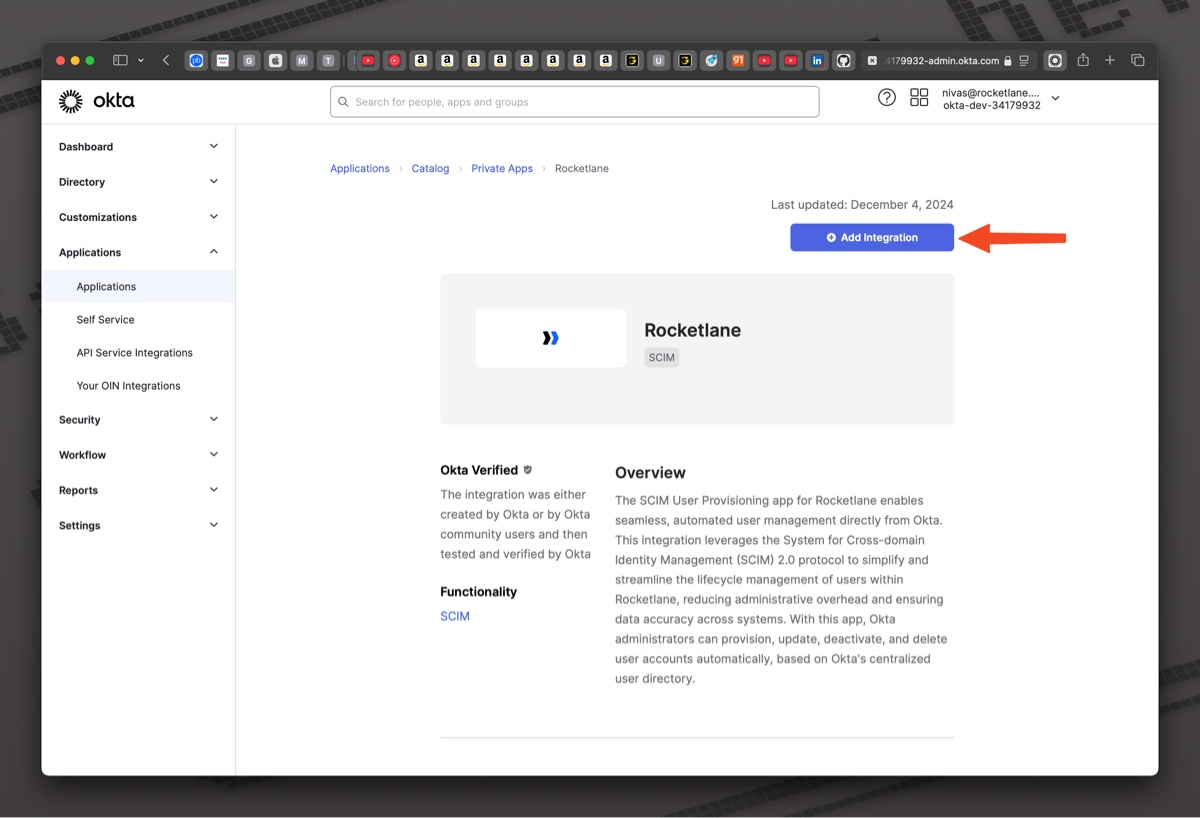Open the help question mark icon
This screenshot has height=818, width=1200.
point(887,98)
